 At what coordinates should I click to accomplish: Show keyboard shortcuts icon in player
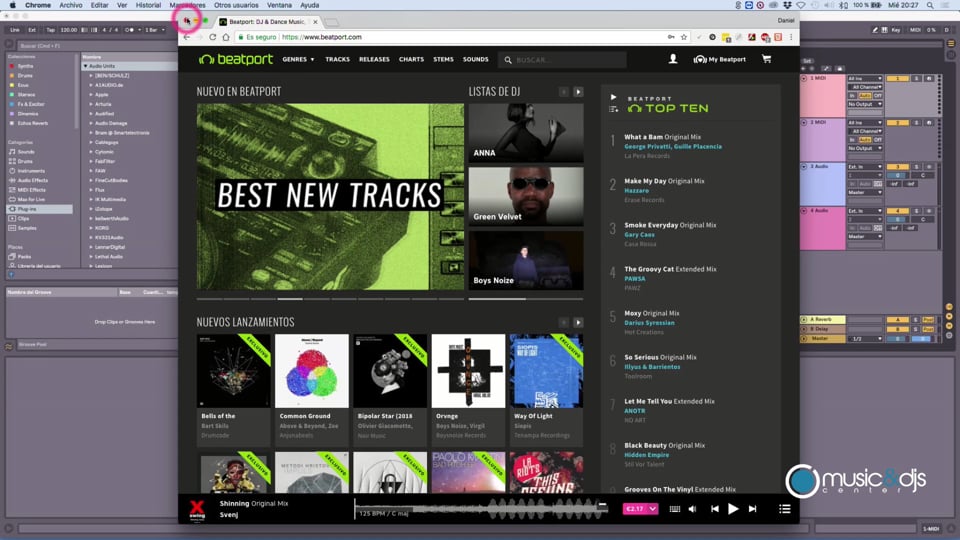[675, 509]
